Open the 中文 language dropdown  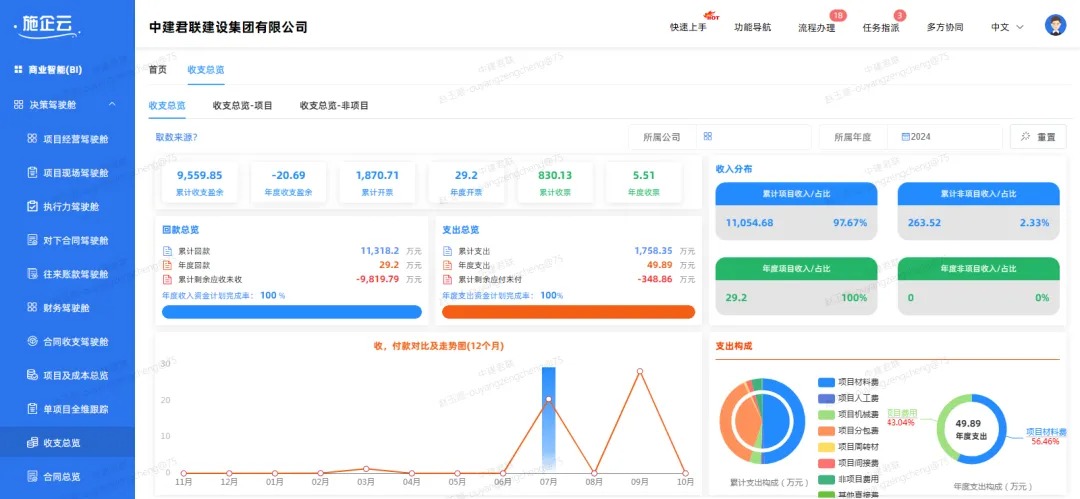click(1007, 27)
